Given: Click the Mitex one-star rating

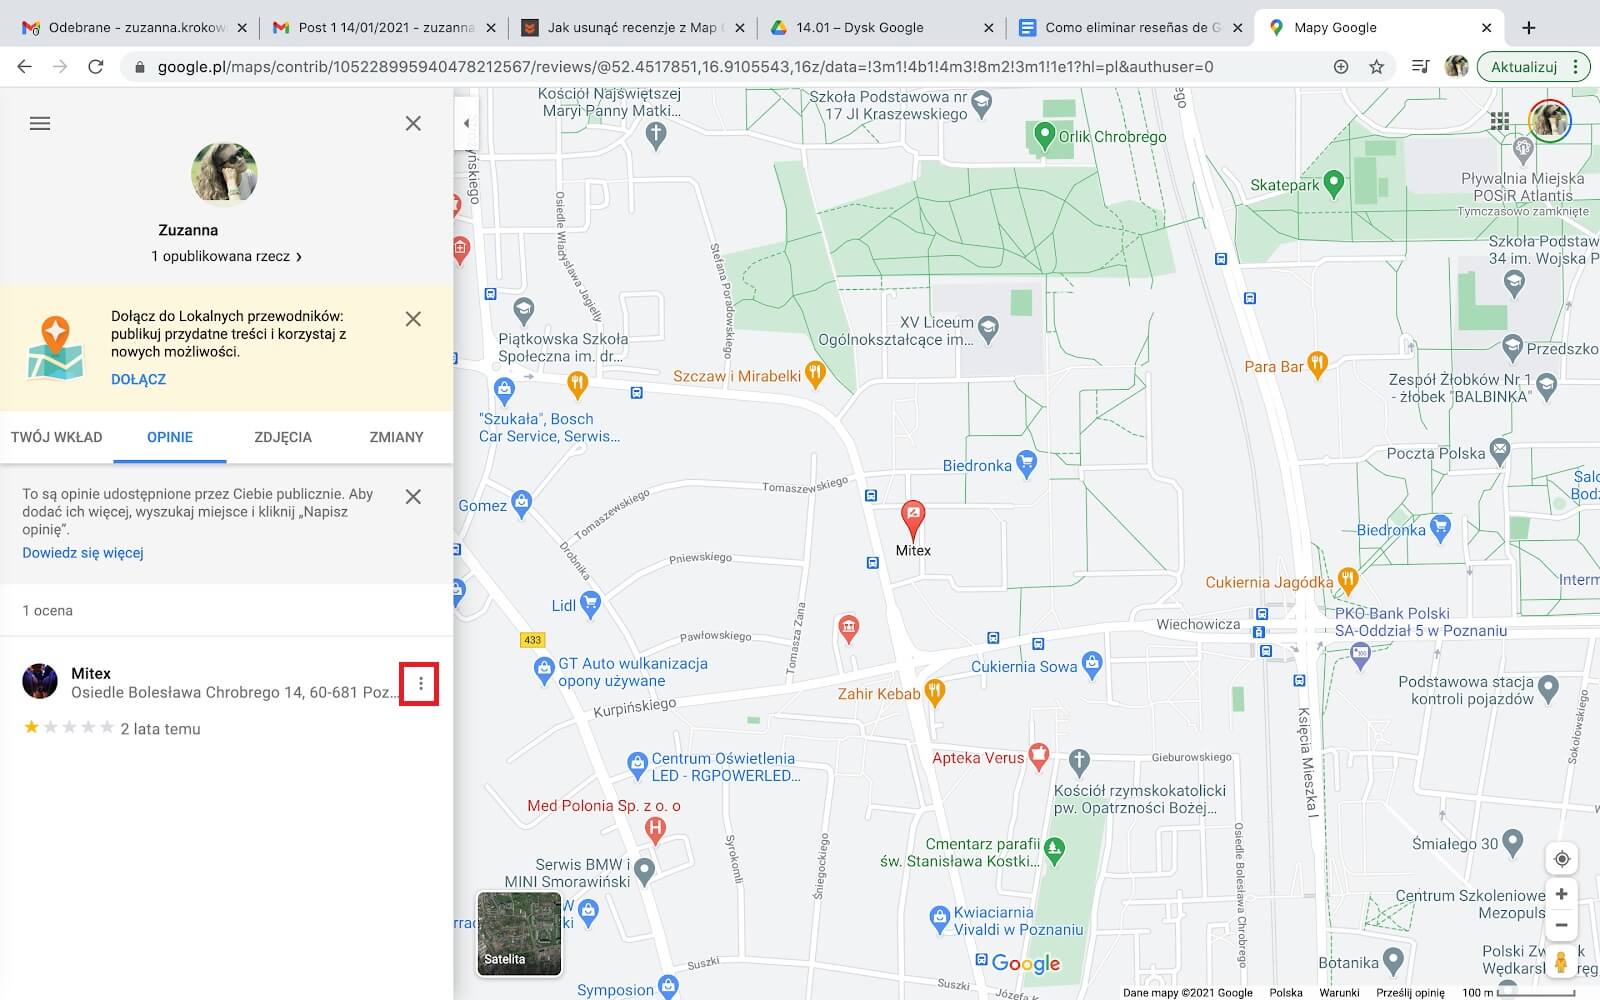Looking at the screenshot, I should tap(69, 728).
